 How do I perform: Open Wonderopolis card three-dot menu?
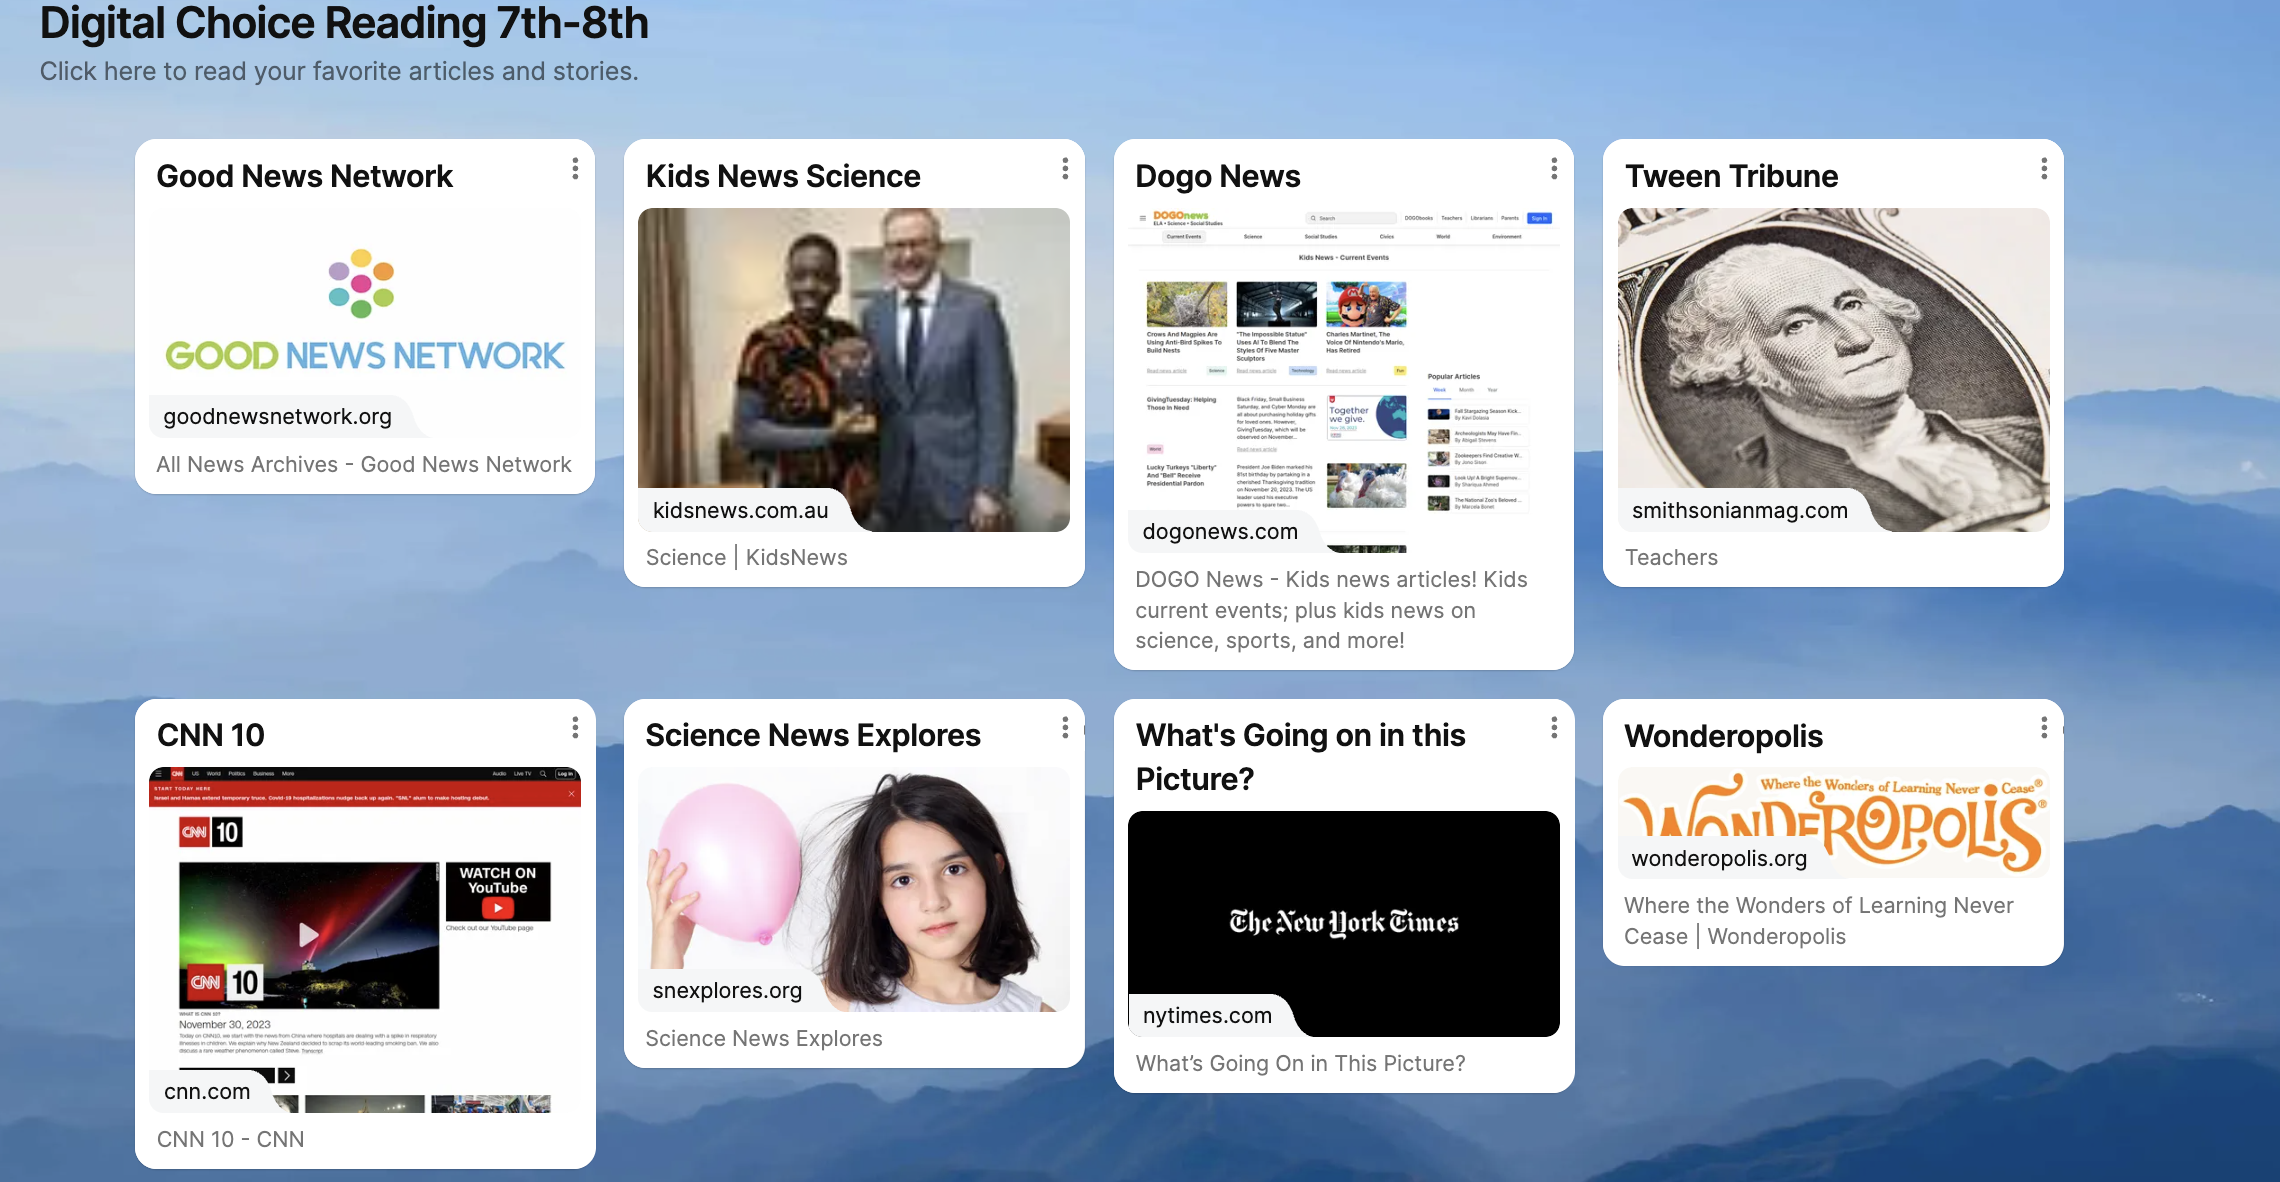point(2044,728)
